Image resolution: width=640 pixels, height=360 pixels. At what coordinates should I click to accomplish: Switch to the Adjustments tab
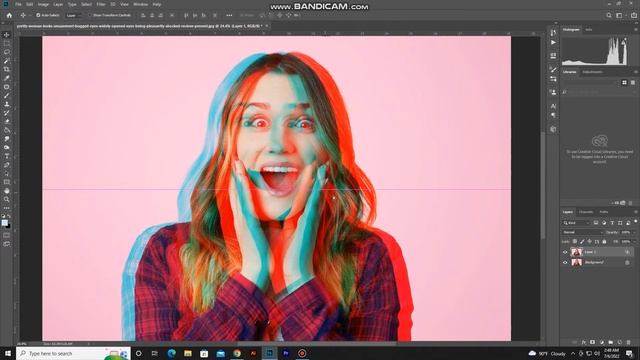pos(592,72)
